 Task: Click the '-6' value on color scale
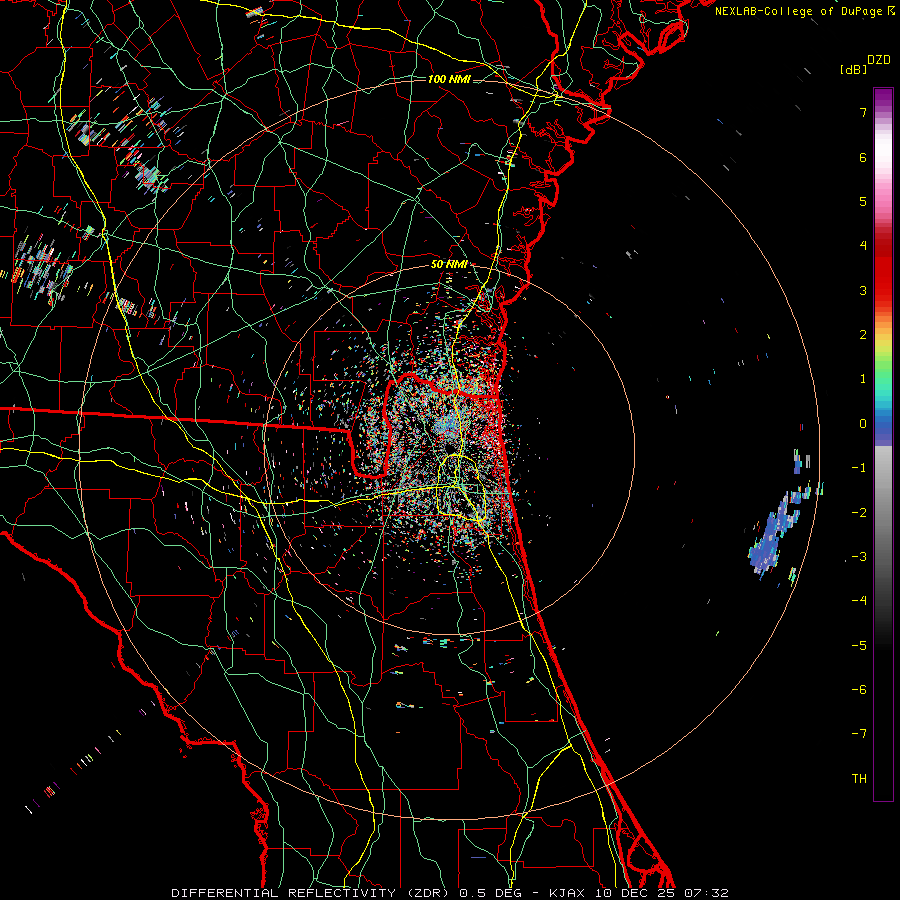tap(859, 690)
